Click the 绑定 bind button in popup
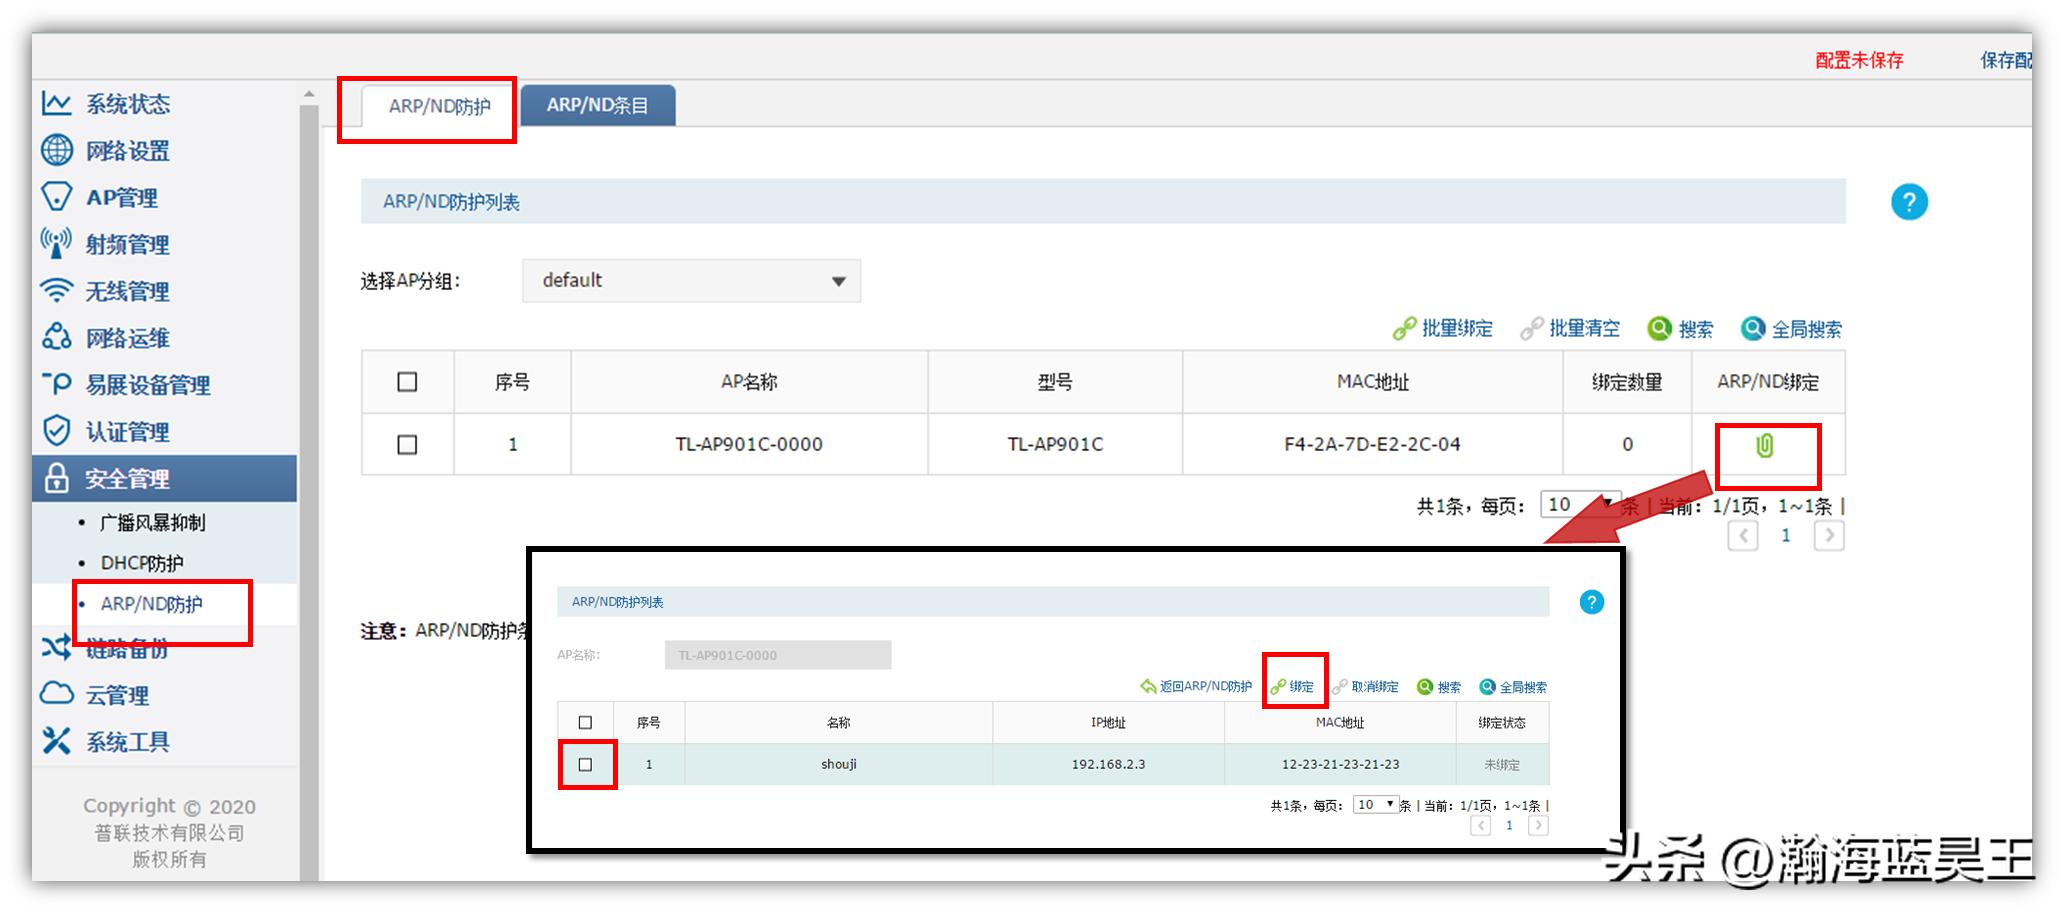The width and height of the screenshot is (2064, 913). tap(1294, 687)
